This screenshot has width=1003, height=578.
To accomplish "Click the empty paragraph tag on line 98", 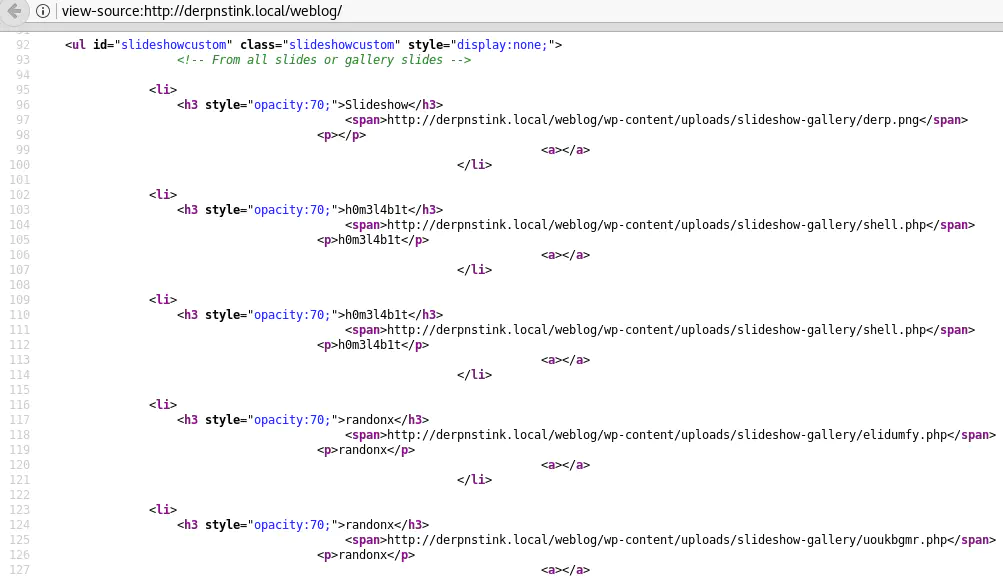I will (x=341, y=135).
